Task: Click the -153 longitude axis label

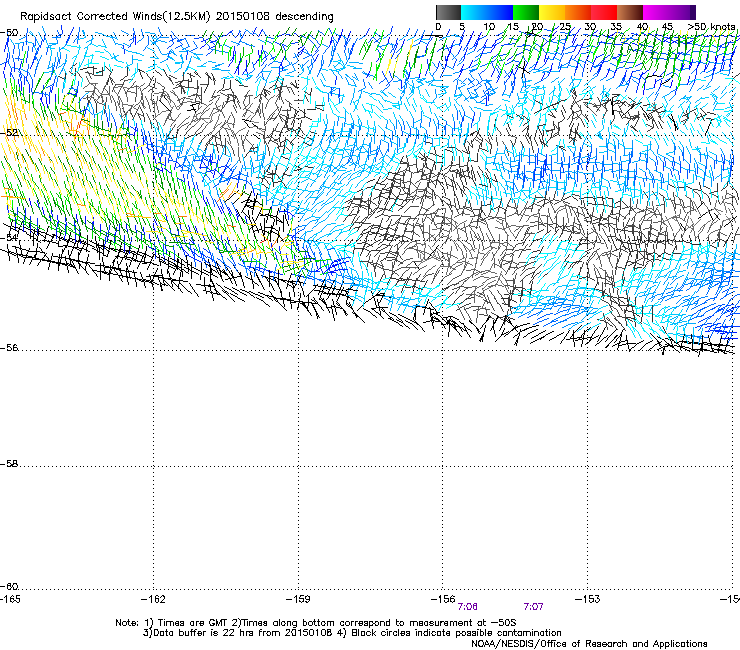Action: (588, 599)
